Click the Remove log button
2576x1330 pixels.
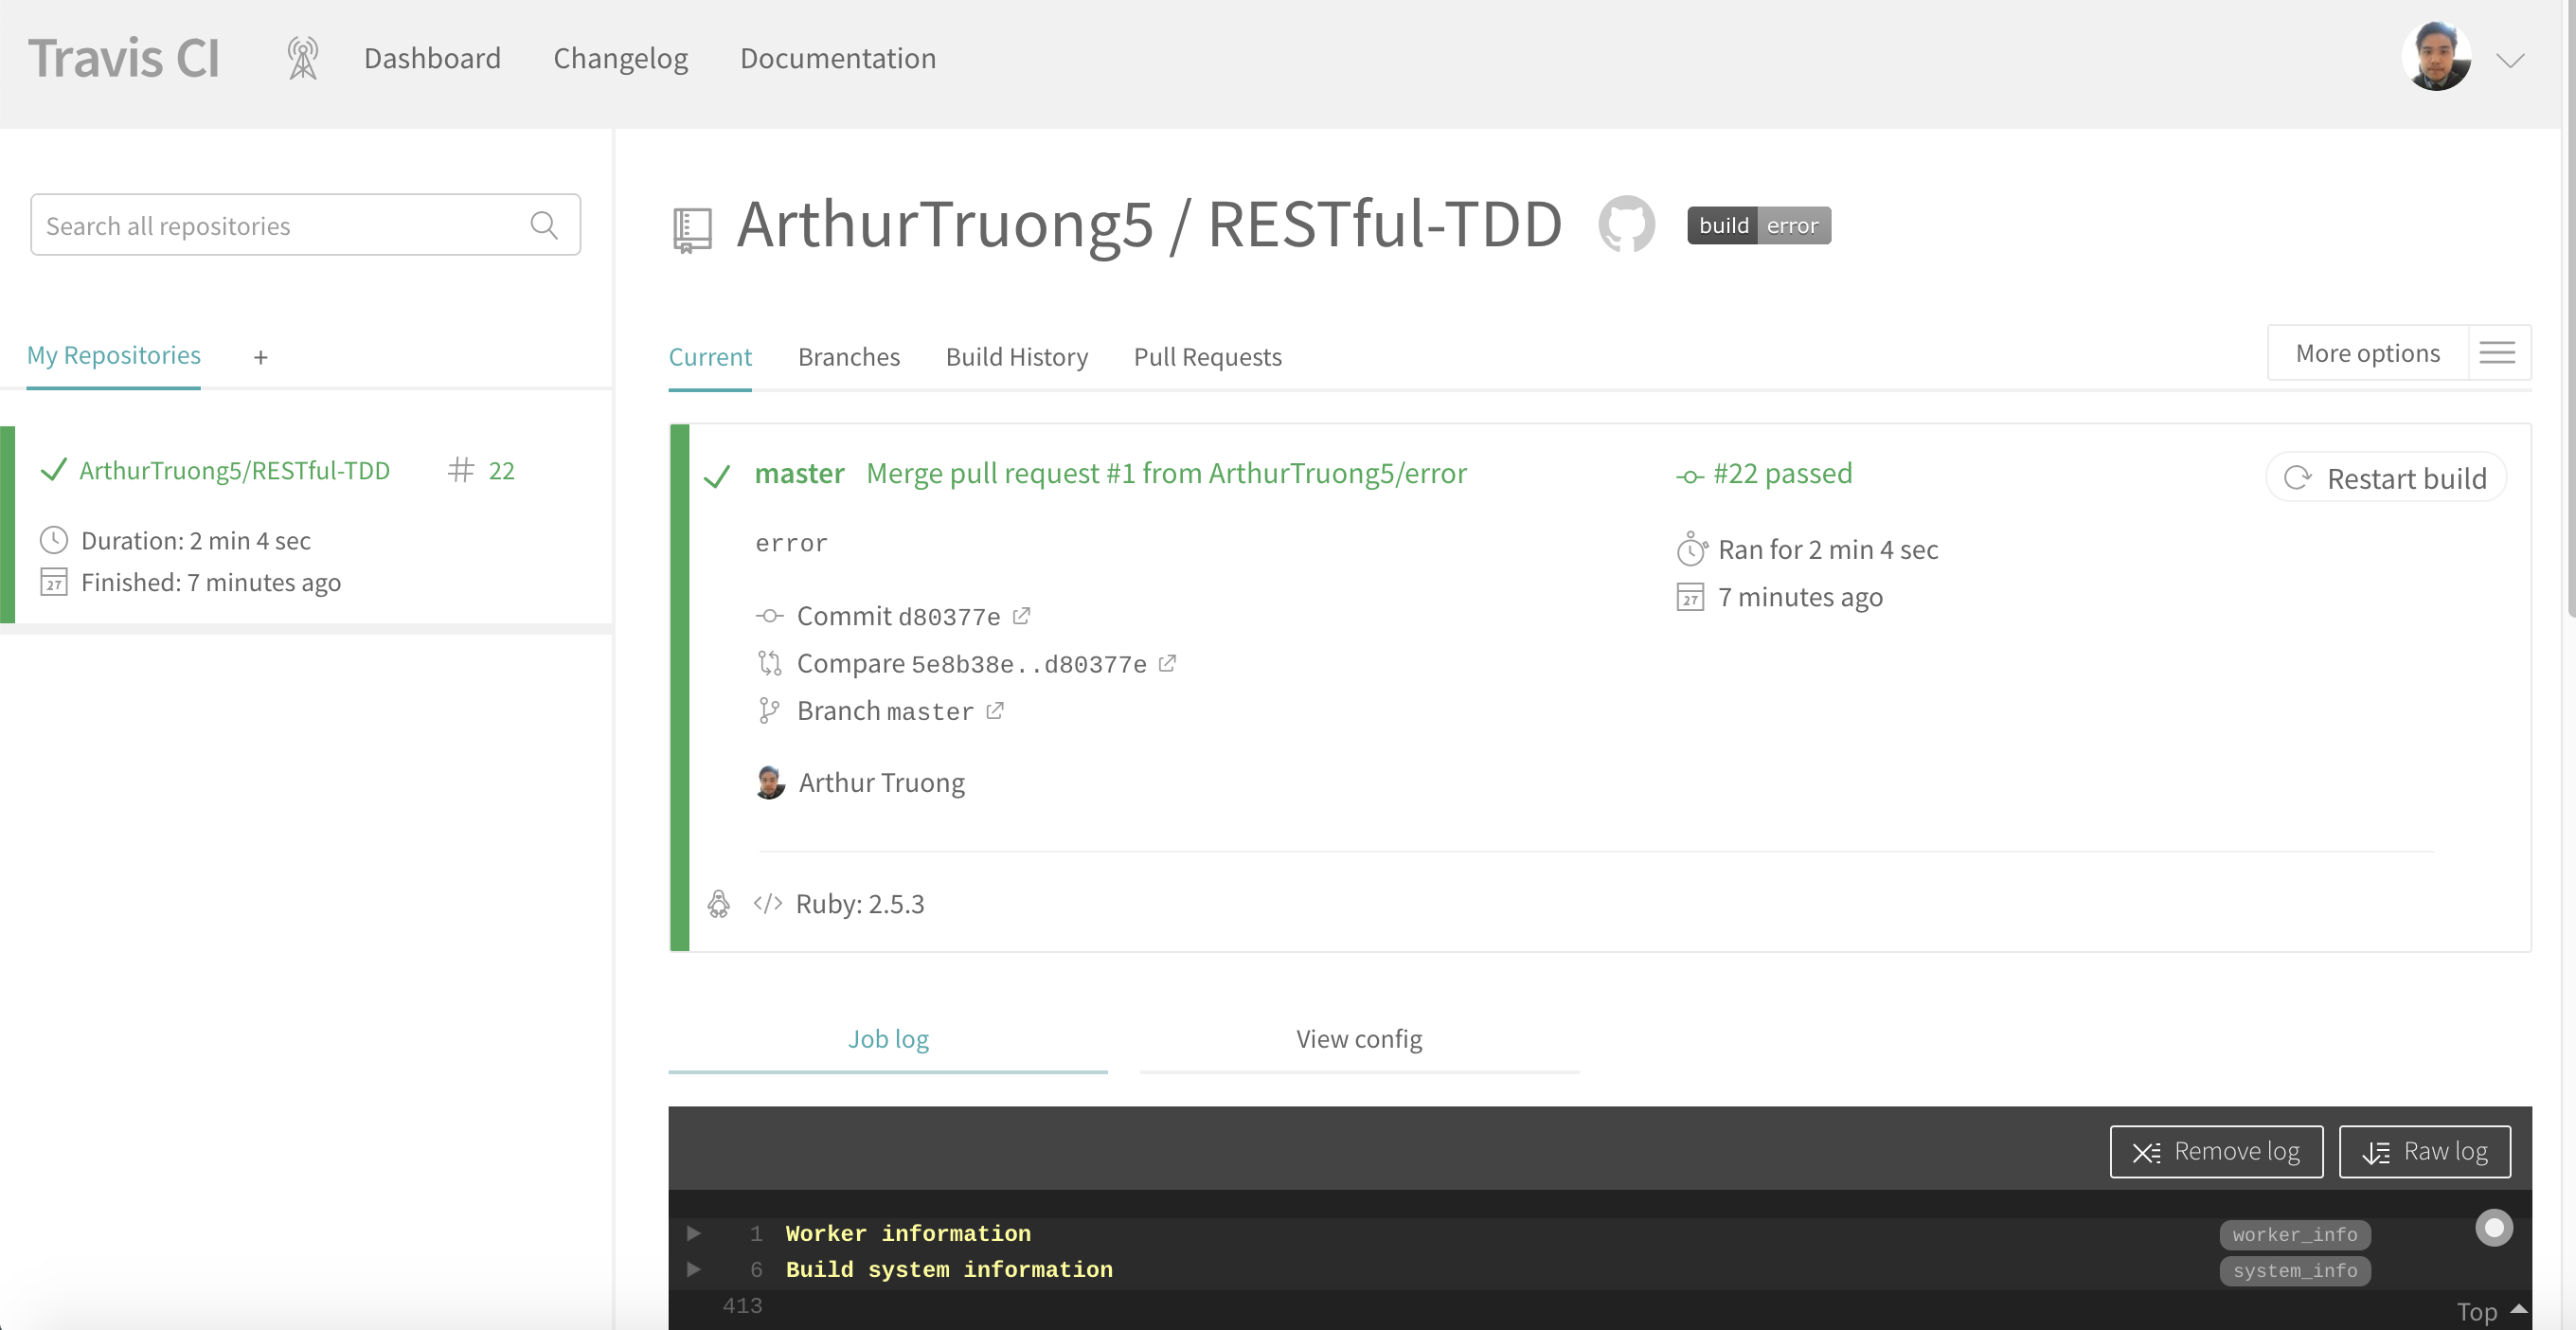pyautogui.click(x=2216, y=1151)
